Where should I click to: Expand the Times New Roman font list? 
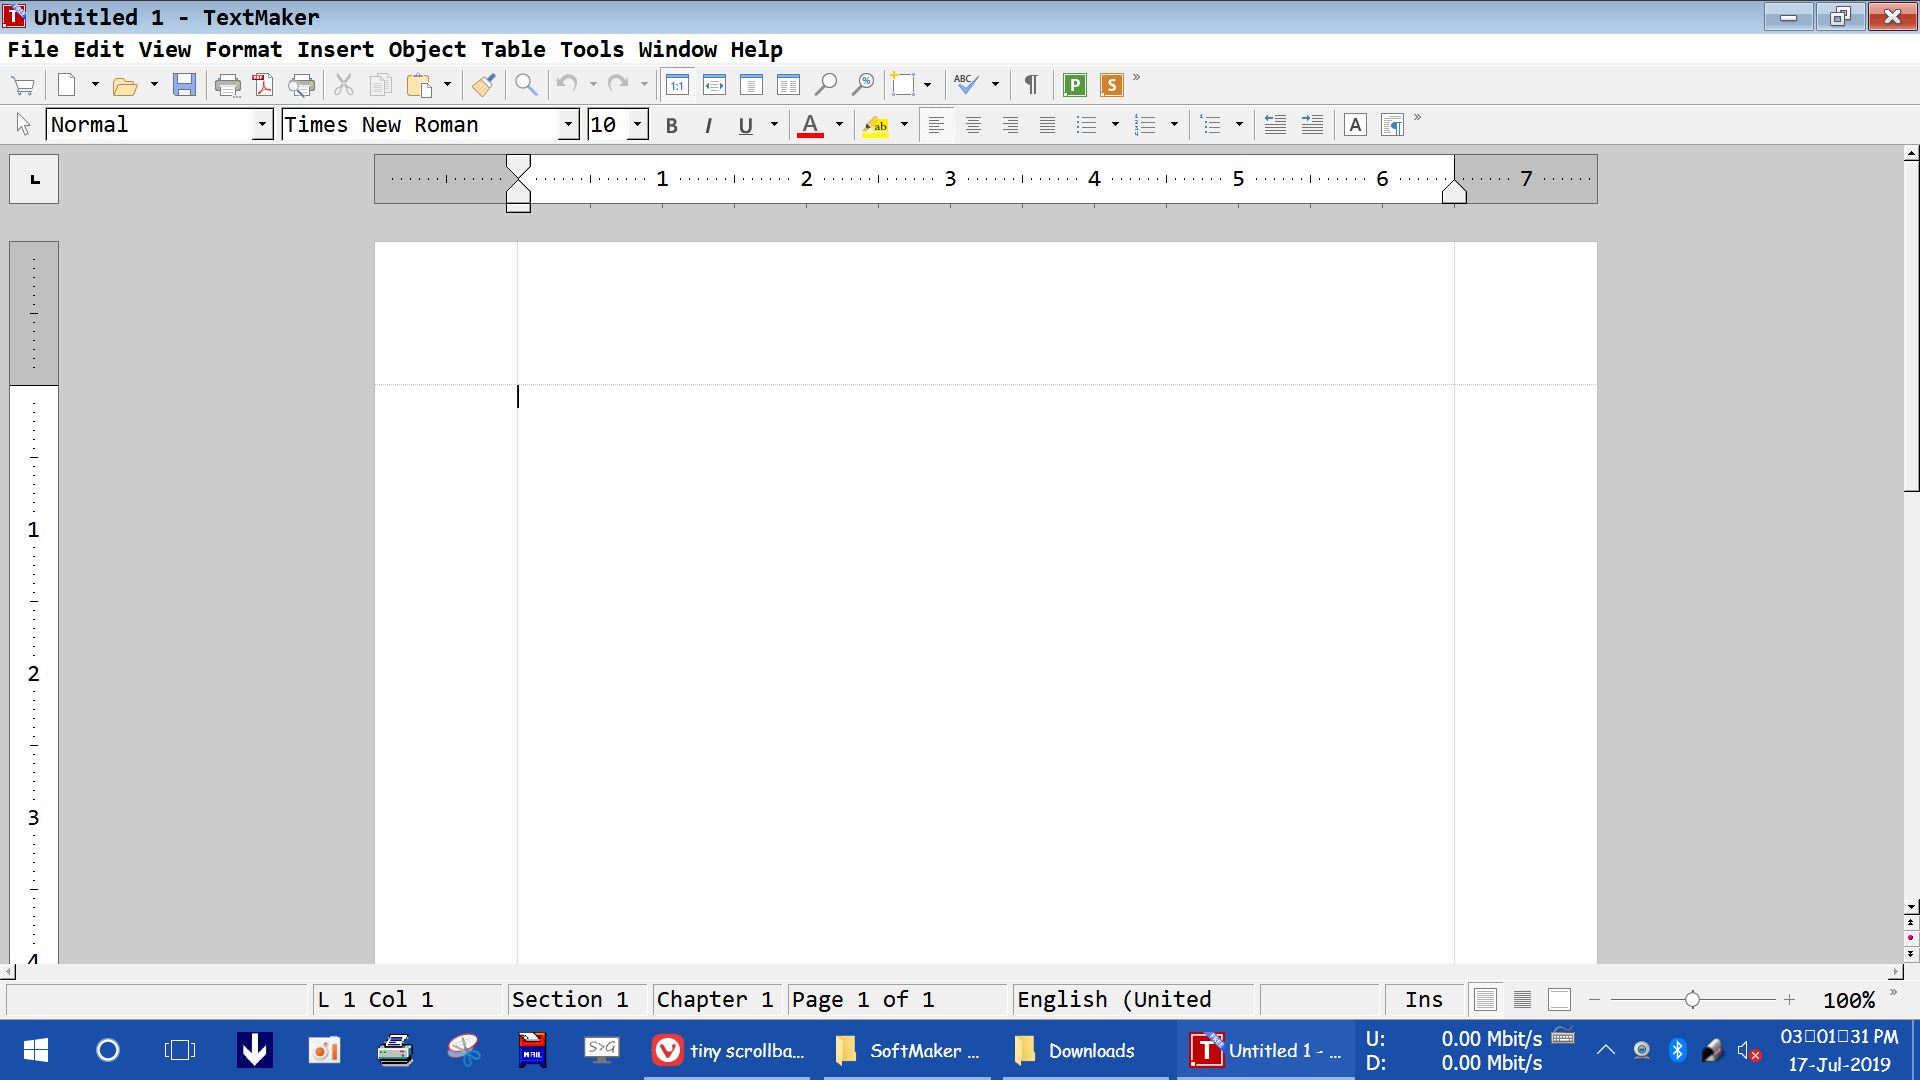point(568,125)
